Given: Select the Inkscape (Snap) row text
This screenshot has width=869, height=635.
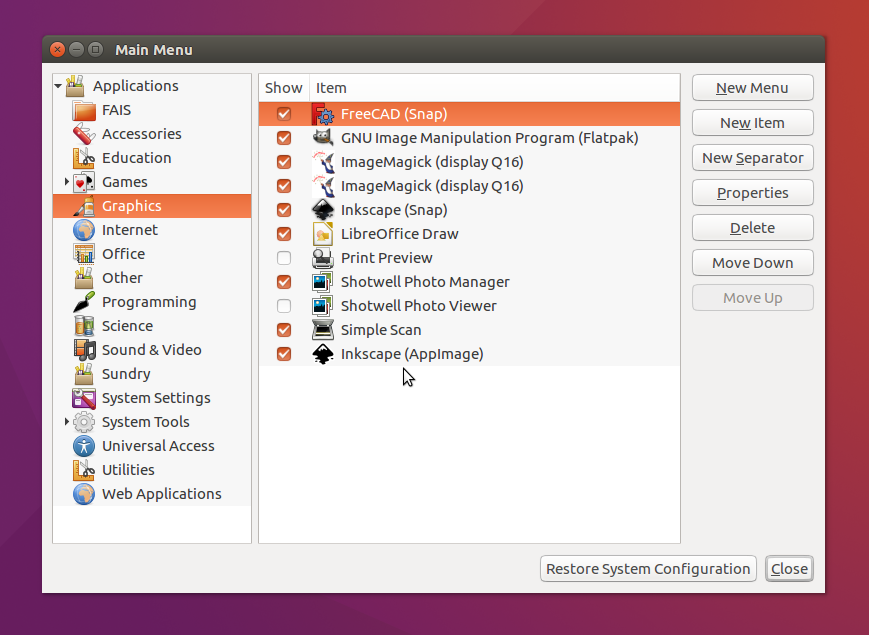Looking at the screenshot, I should coord(394,210).
